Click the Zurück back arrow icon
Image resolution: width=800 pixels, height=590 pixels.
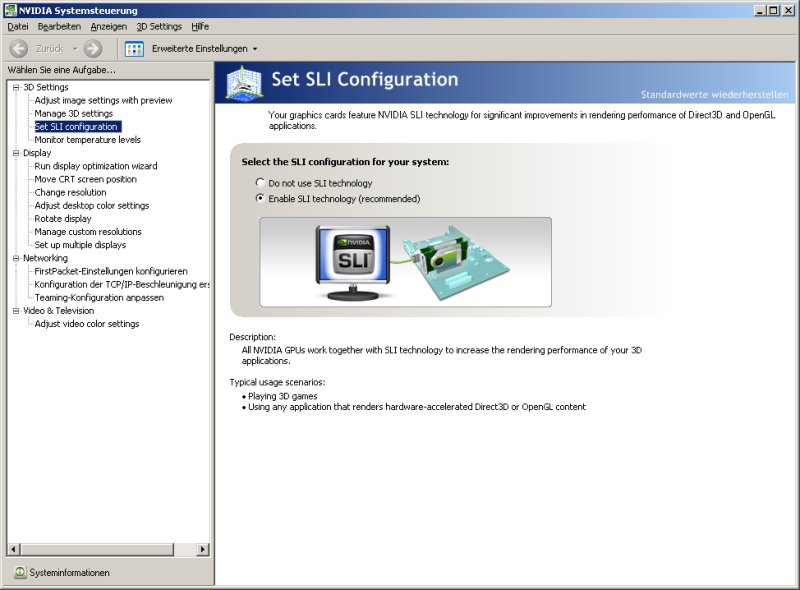tap(19, 48)
